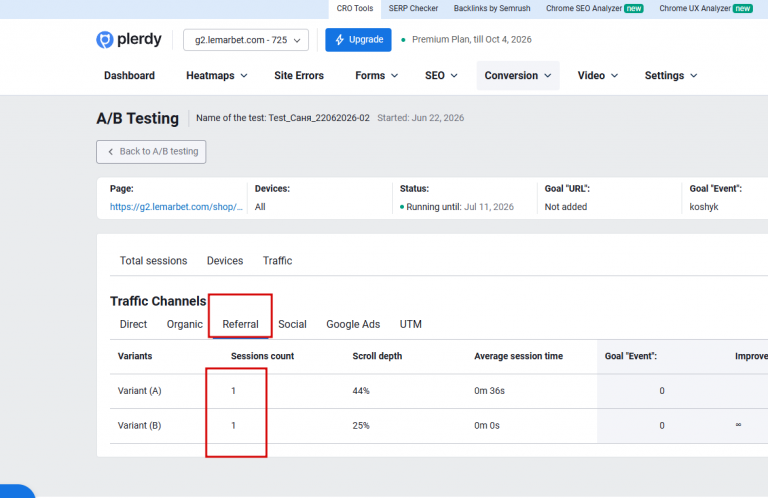Click the Sessions count column header

tap(263, 356)
